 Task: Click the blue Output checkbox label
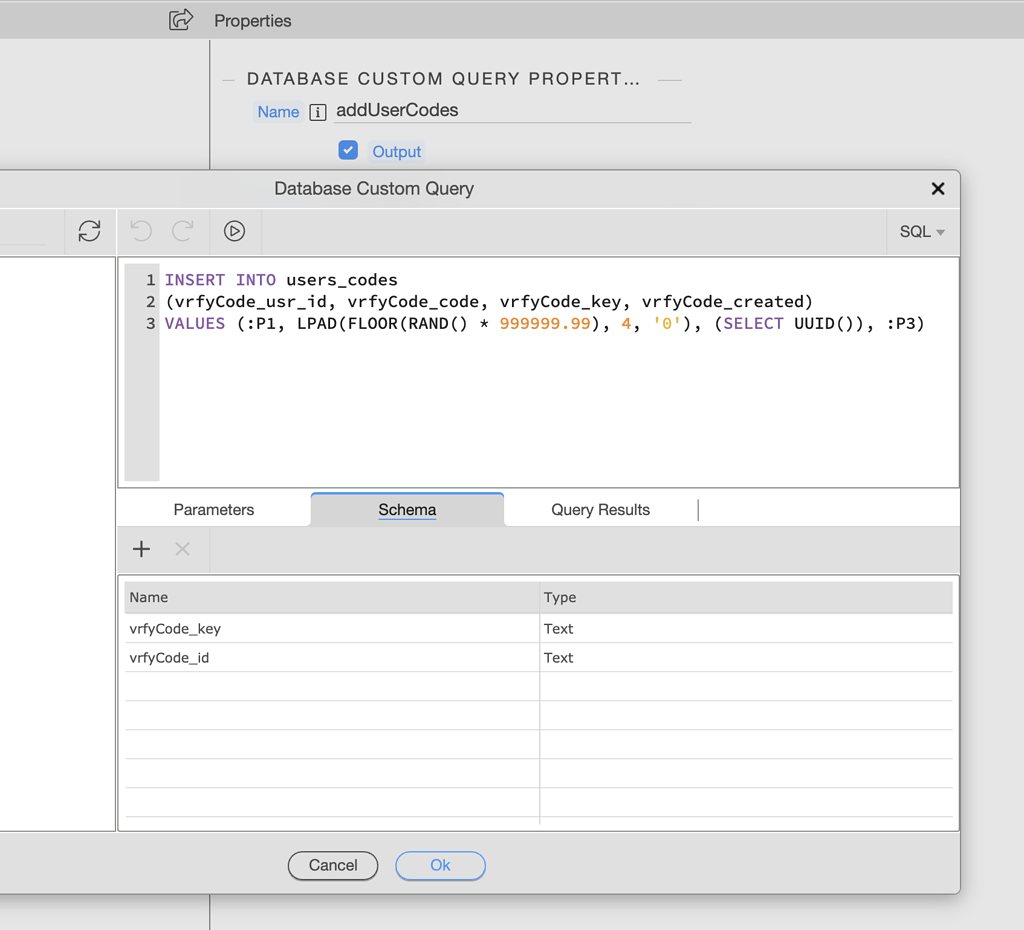point(398,150)
